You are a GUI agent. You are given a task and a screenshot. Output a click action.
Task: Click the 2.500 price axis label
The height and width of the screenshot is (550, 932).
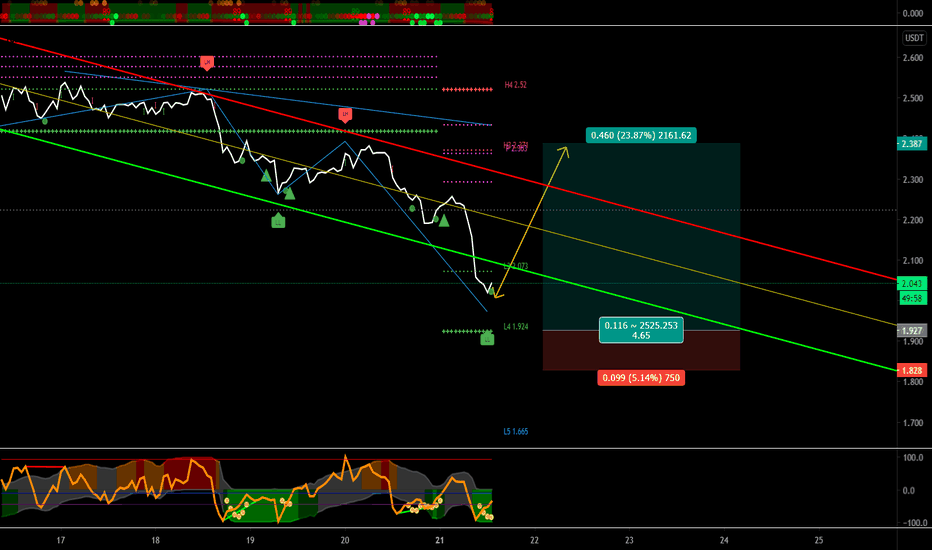[912, 98]
